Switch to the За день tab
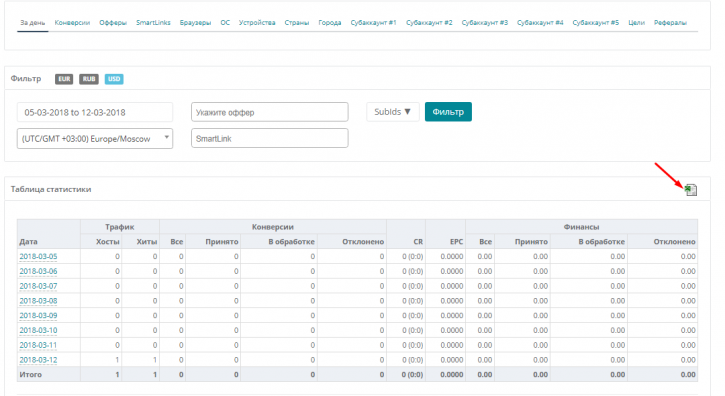Viewport: 725px width, 396px height. click(x=32, y=23)
